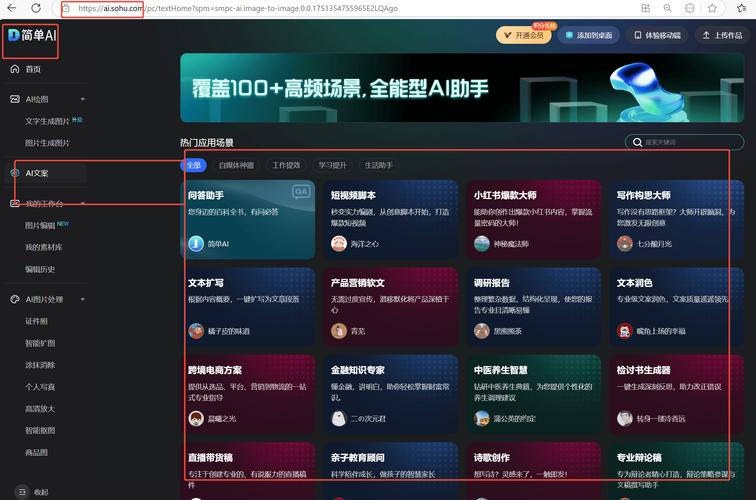This screenshot has width=756, height=500.
Task: Zoom the page via the magnifier icon in the browser toolbar
Action: (668, 8)
